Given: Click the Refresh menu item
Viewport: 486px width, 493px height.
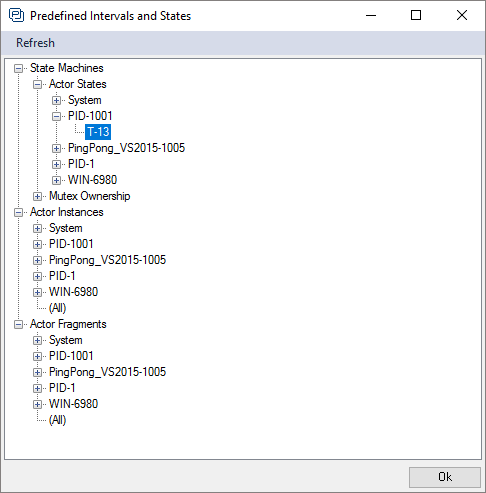Looking at the screenshot, I should (x=35, y=43).
